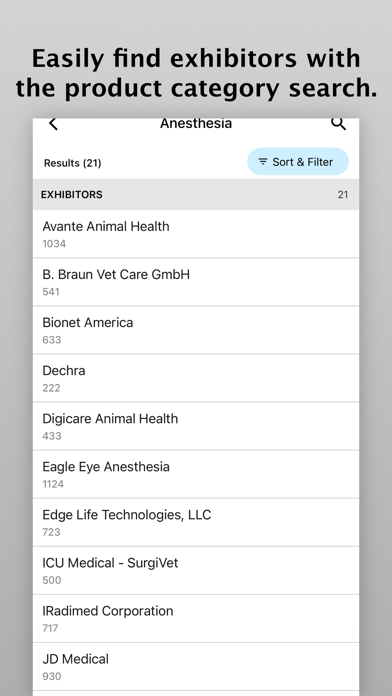
Task: Open Eagle Eye Anesthesia listing
Action: [196, 475]
